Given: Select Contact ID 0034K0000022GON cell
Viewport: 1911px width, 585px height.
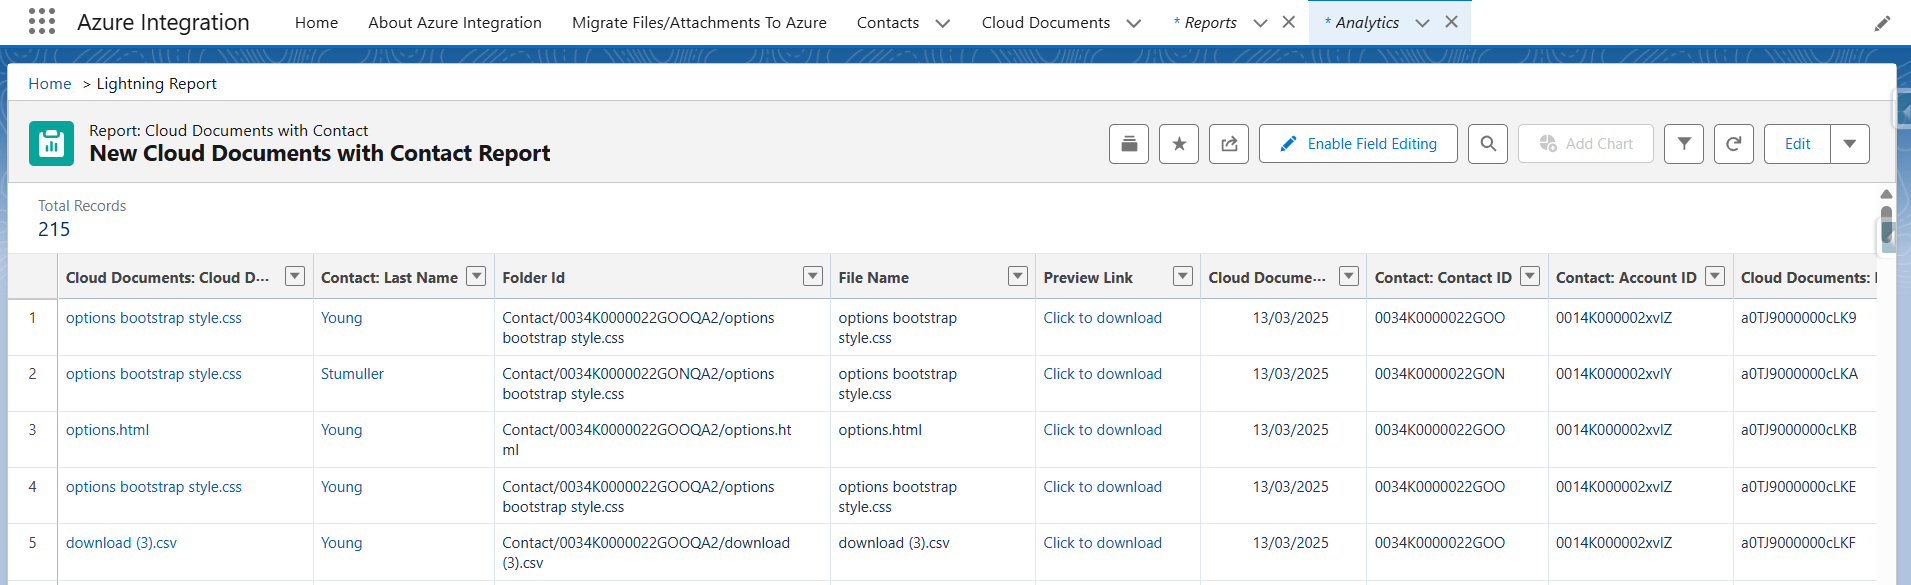Looking at the screenshot, I should (1439, 374).
